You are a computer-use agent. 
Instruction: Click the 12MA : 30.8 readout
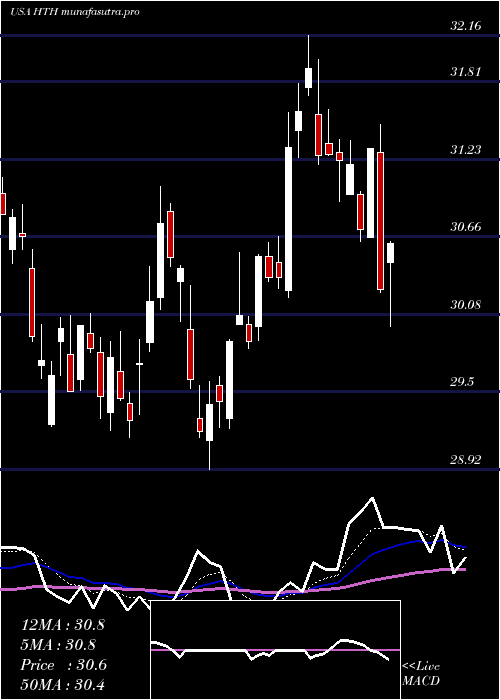[x=63, y=625]
